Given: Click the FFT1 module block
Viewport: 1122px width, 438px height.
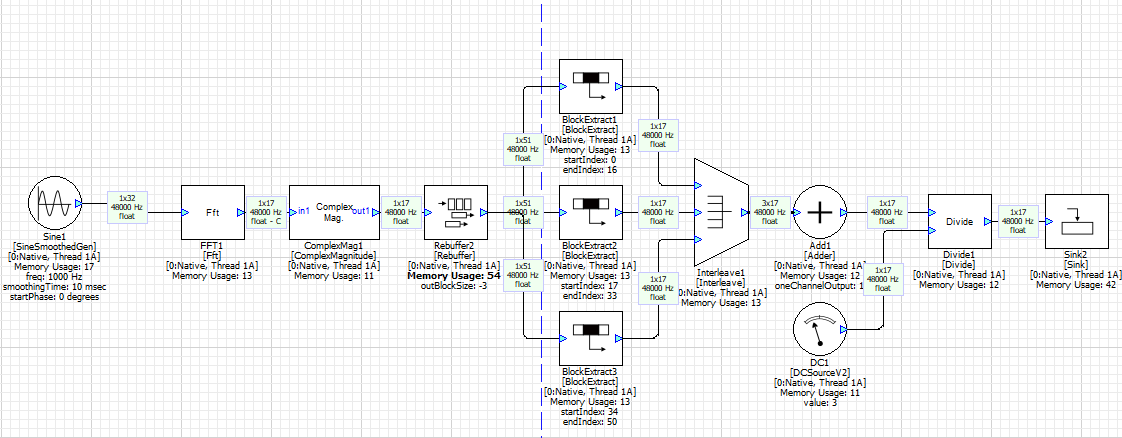Looking at the screenshot, I should 212,213.
